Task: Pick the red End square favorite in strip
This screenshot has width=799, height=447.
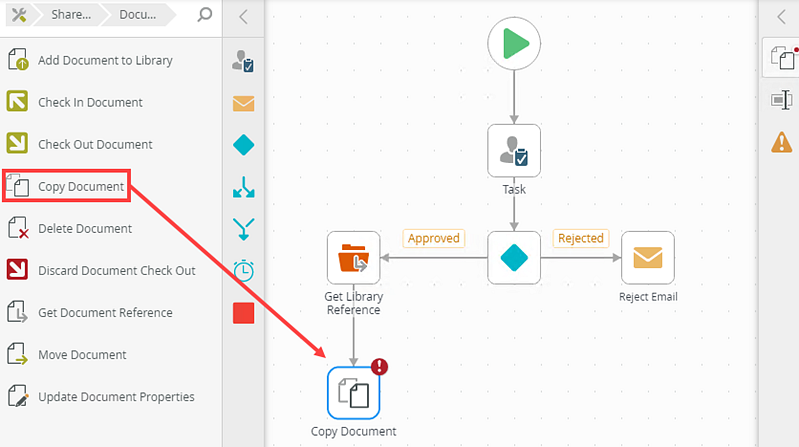Action: pyautogui.click(x=244, y=313)
